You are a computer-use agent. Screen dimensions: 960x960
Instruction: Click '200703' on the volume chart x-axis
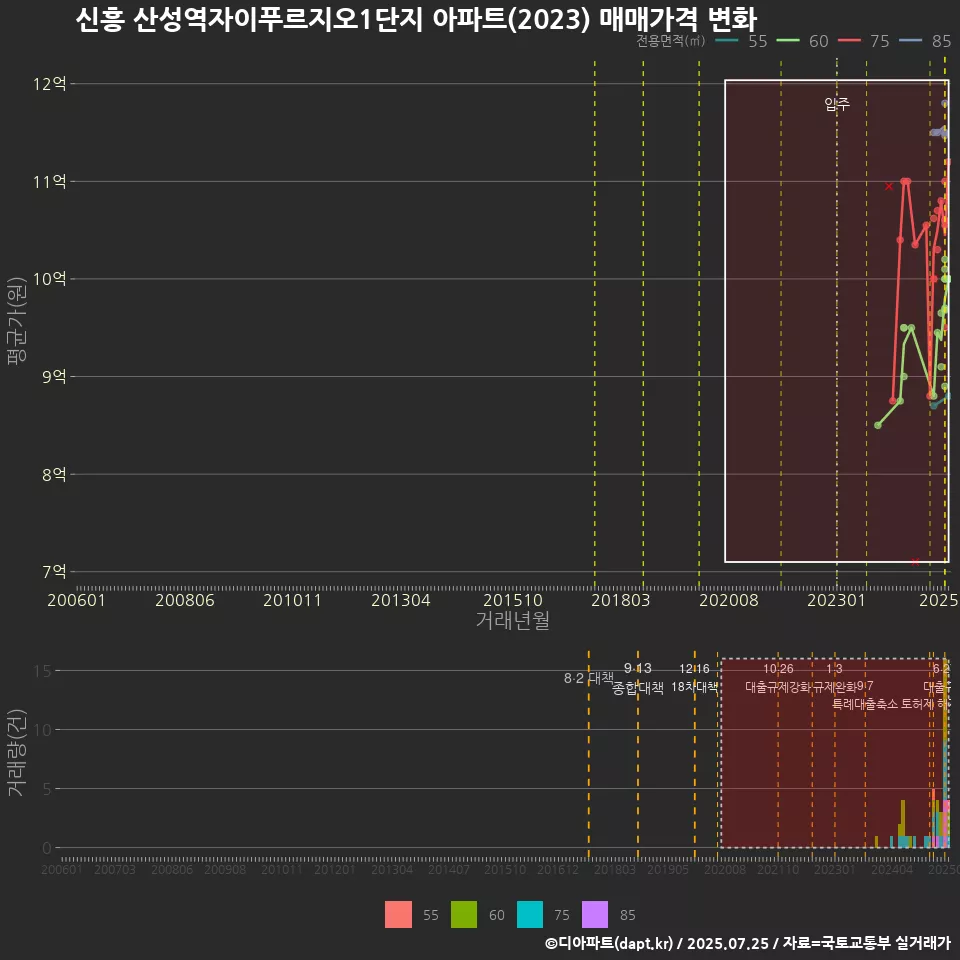tap(114, 869)
